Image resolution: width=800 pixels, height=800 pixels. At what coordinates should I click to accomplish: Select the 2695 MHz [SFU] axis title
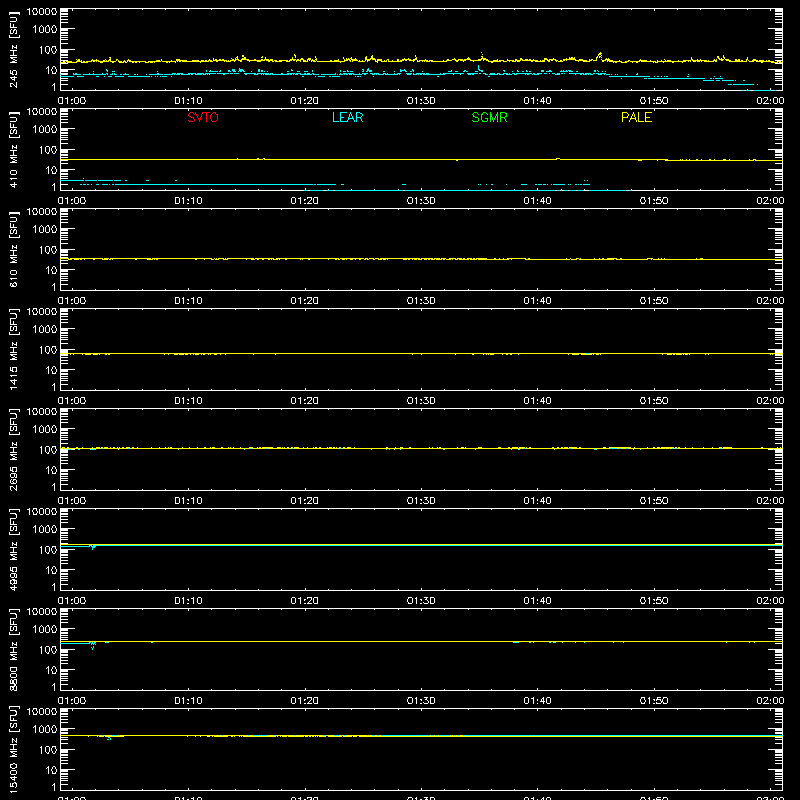[14, 449]
